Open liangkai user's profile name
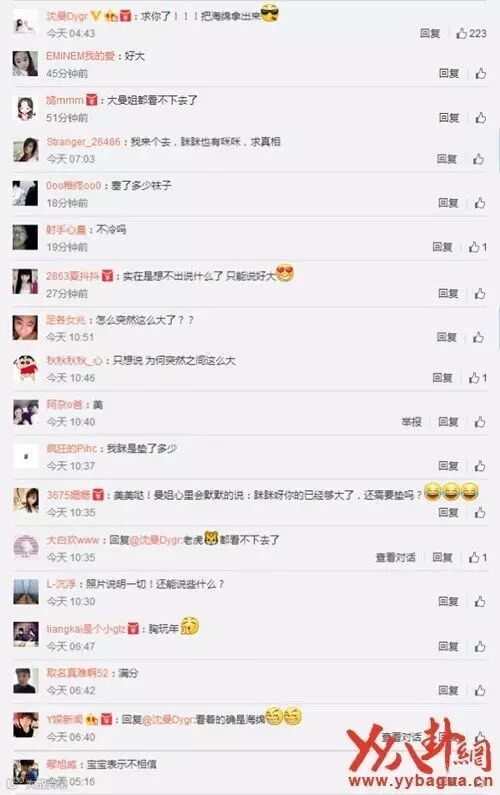This screenshot has height=795, width=500. [x=86, y=629]
